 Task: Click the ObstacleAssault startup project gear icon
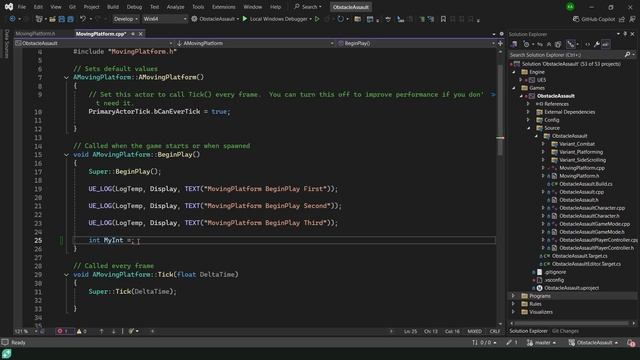pyautogui.click(x=194, y=19)
